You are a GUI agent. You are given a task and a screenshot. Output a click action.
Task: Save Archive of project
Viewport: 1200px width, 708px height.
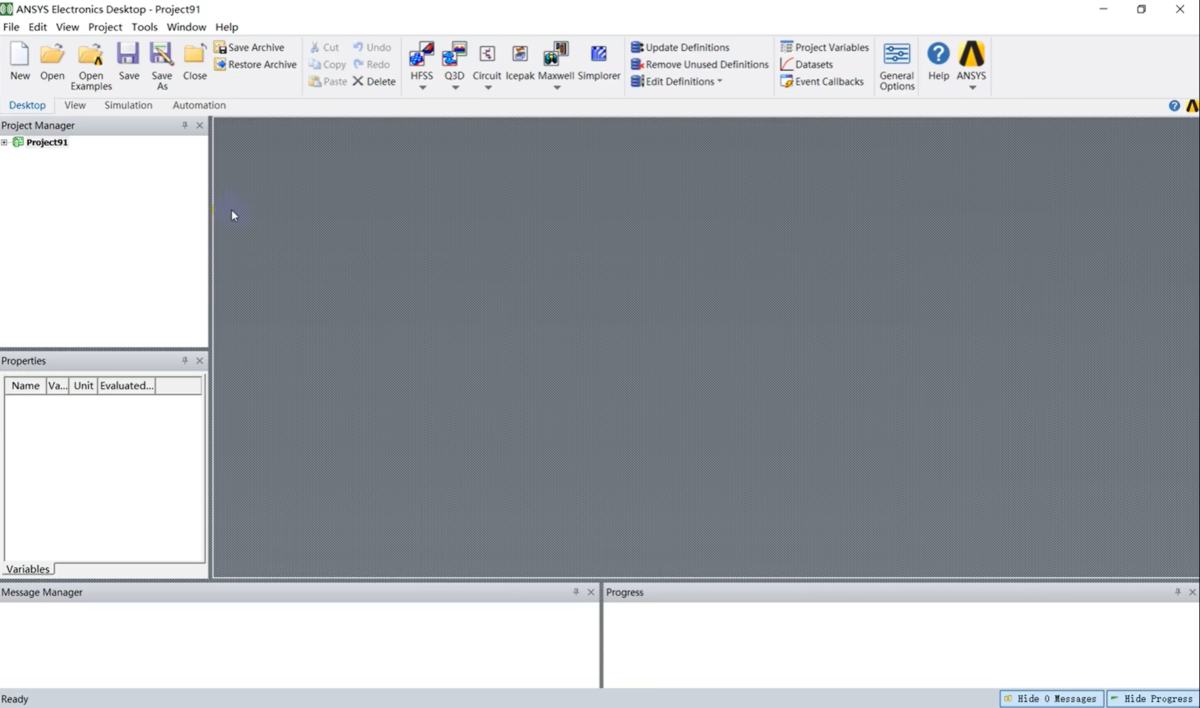249,47
